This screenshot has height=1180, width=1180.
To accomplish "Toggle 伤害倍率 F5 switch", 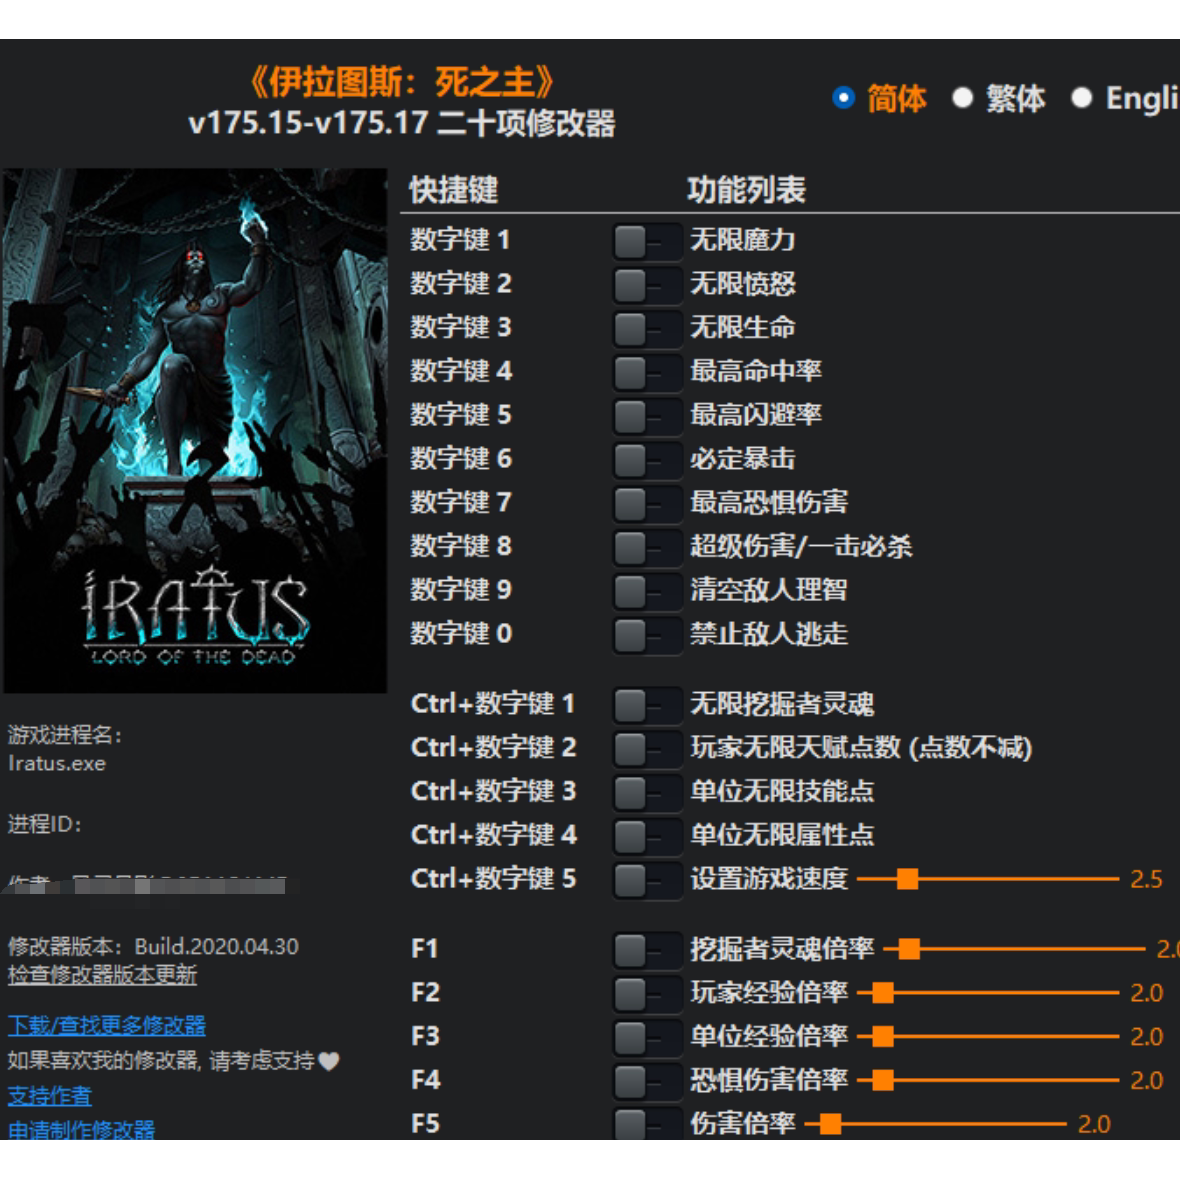I will click(x=647, y=1124).
